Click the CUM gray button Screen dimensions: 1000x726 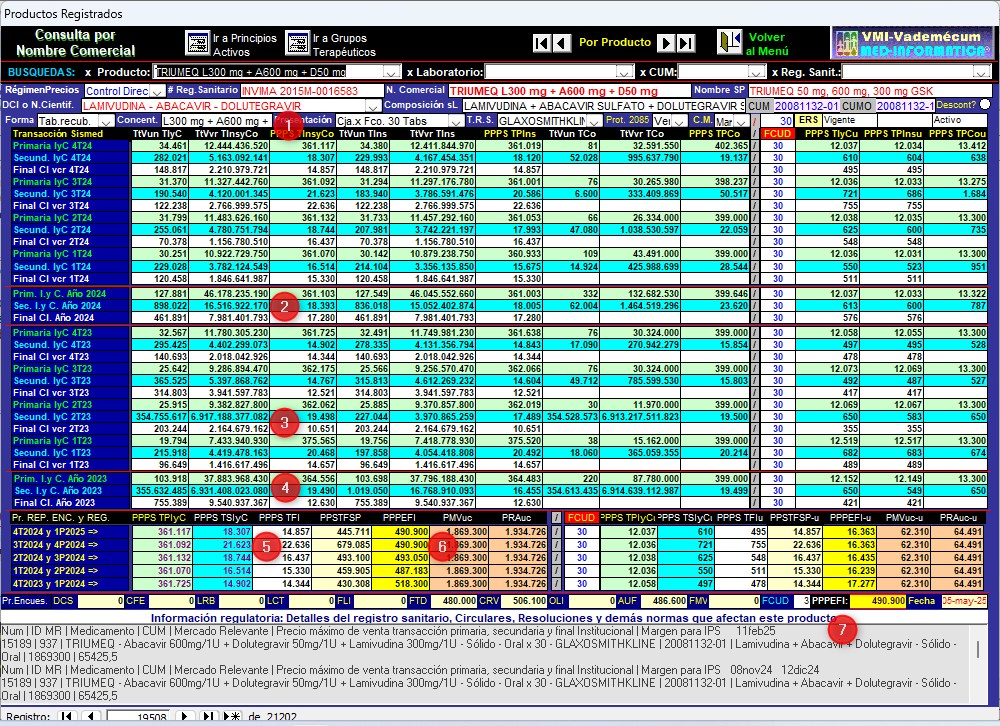coord(759,105)
